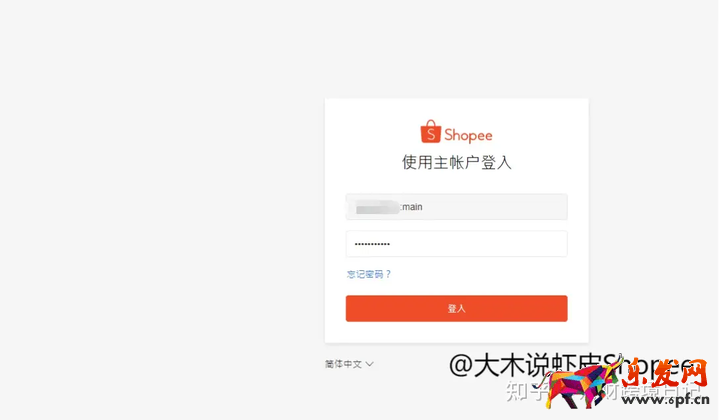
Task: Click the white S on the bag icon
Action: pyautogui.click(x=431, y=134)
